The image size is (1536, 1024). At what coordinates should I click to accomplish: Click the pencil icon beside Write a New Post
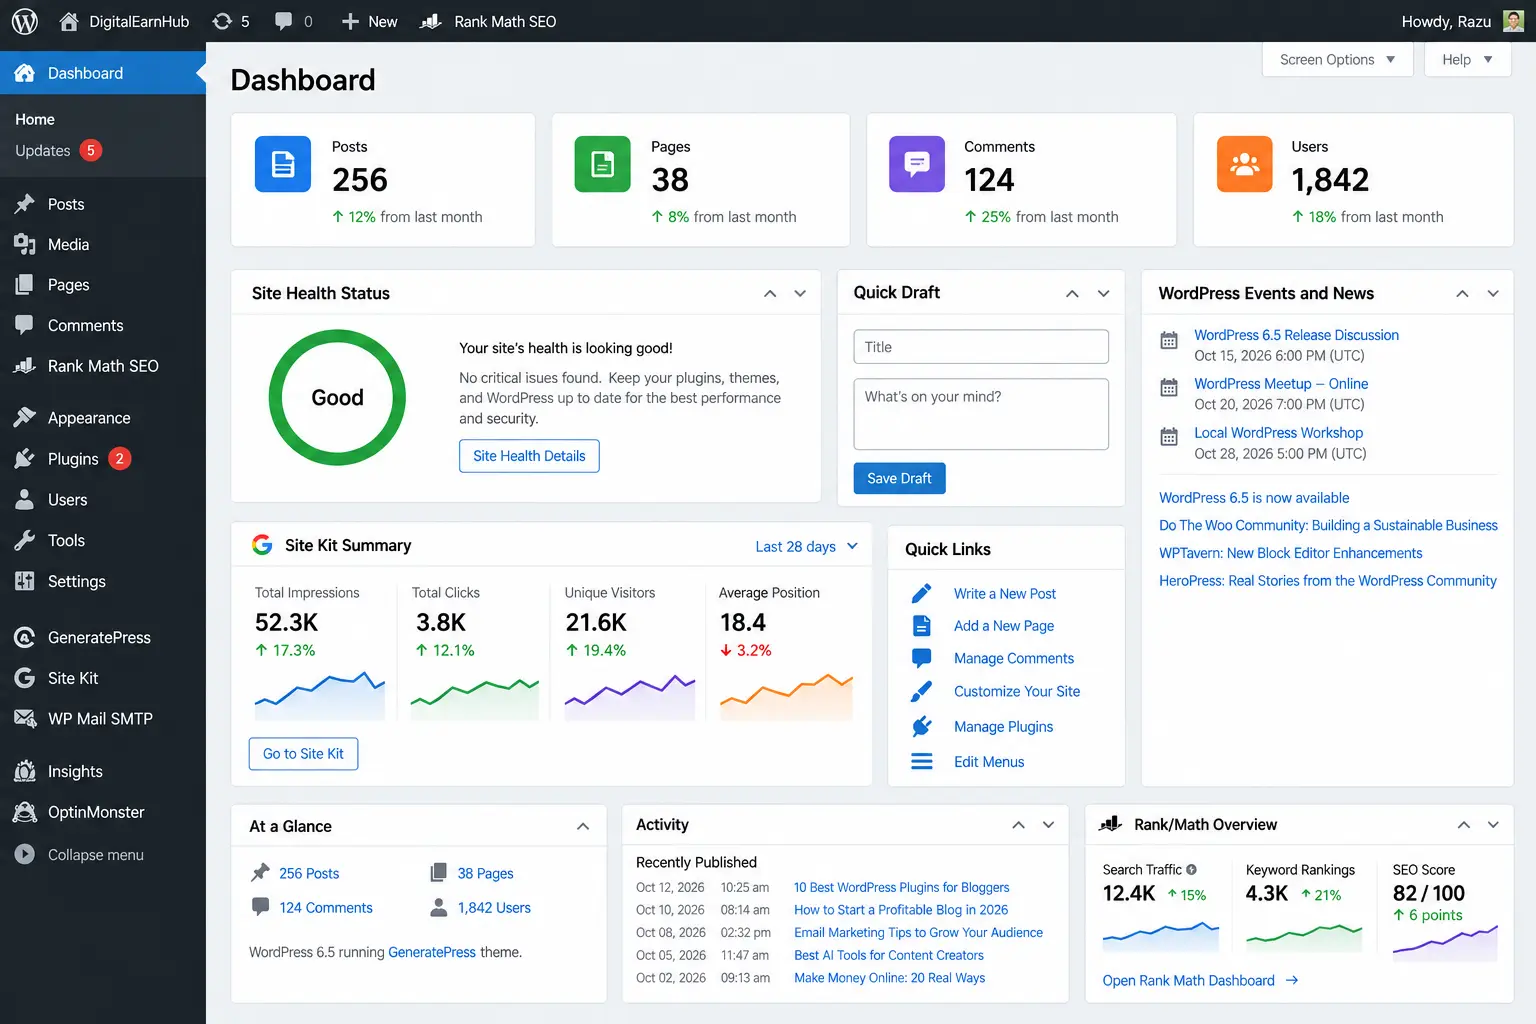(922, 593)
